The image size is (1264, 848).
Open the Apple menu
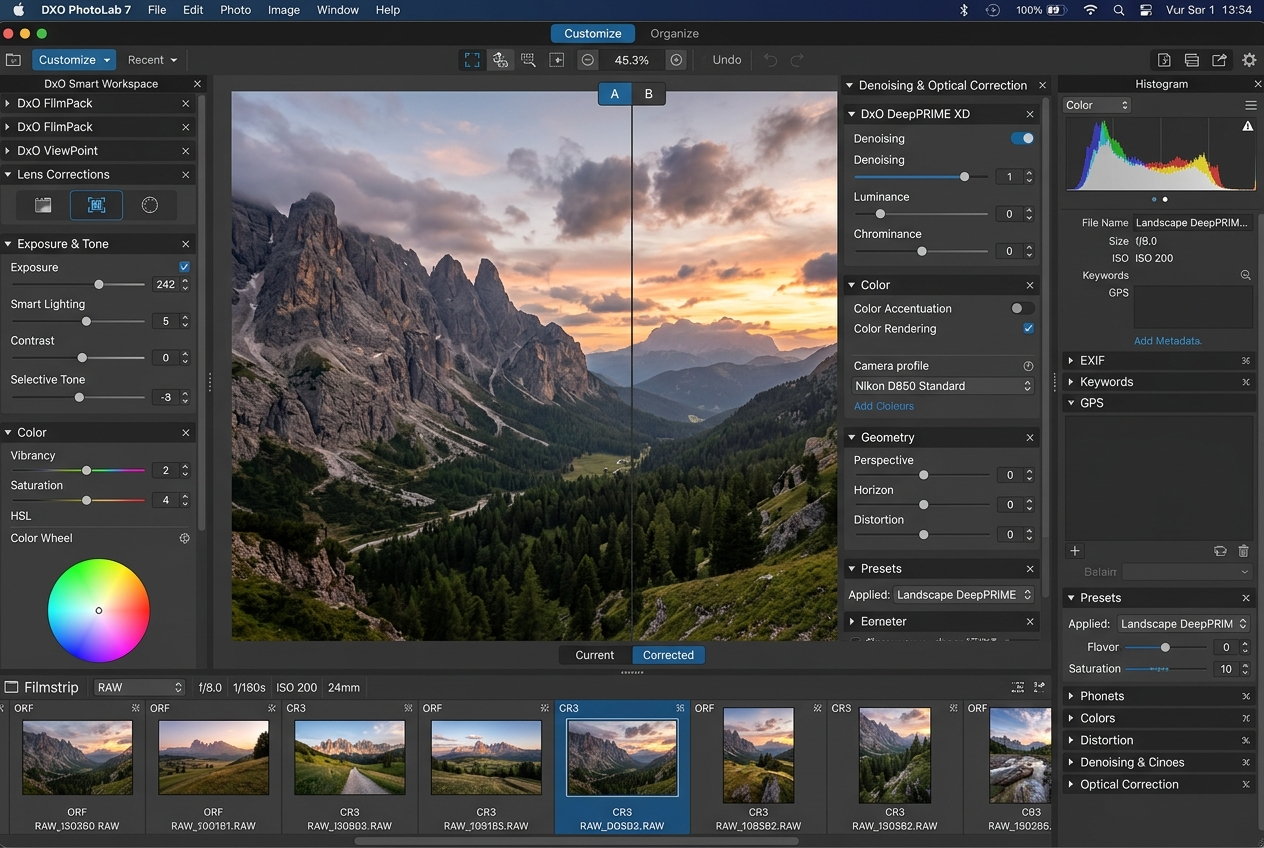point(18,10)
